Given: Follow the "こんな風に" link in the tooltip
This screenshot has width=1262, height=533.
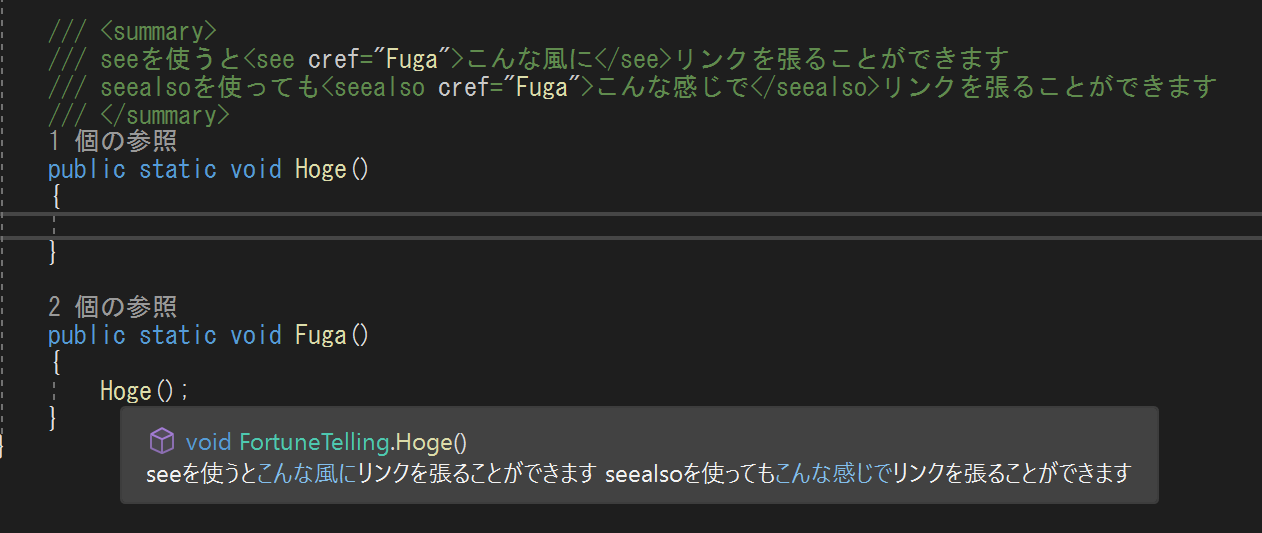Looking at the screenshot, I should (x=307, y=472).
